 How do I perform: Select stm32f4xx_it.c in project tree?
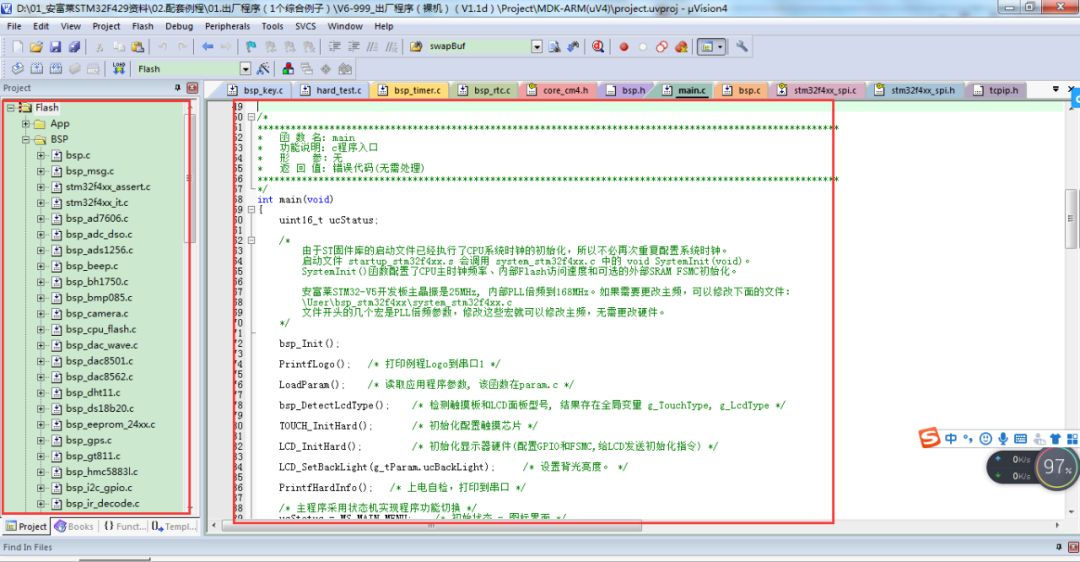(96, 202)
